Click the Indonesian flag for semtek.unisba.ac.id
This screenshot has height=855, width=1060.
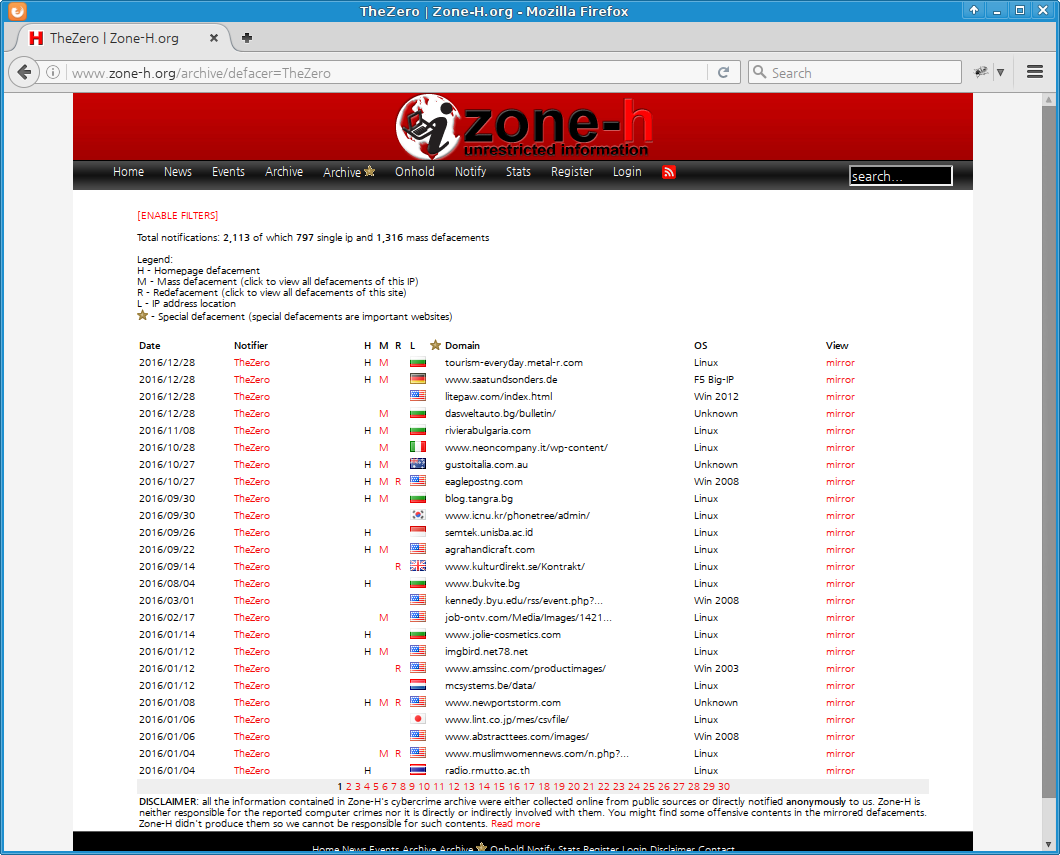pos(418,533)
